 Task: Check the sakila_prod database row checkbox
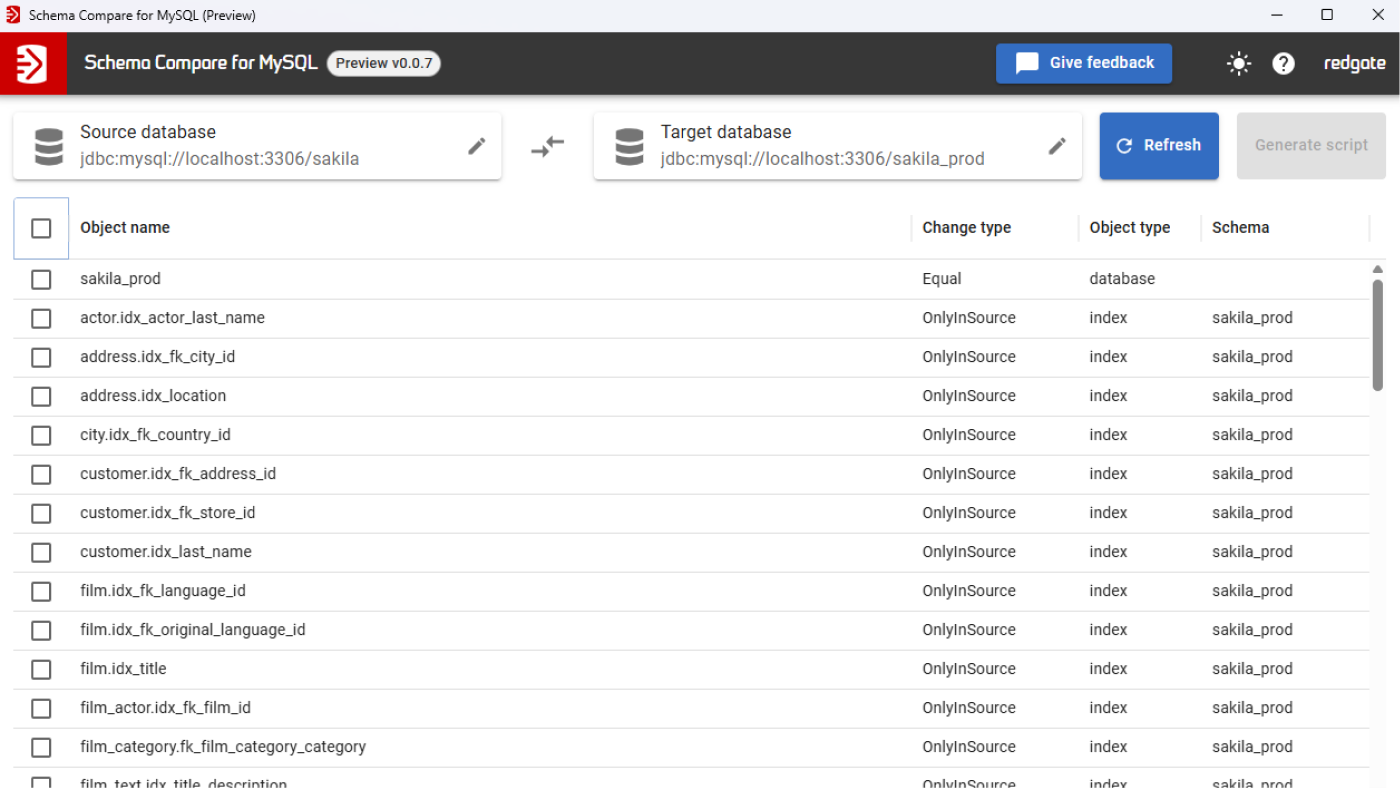pos(41,280)
